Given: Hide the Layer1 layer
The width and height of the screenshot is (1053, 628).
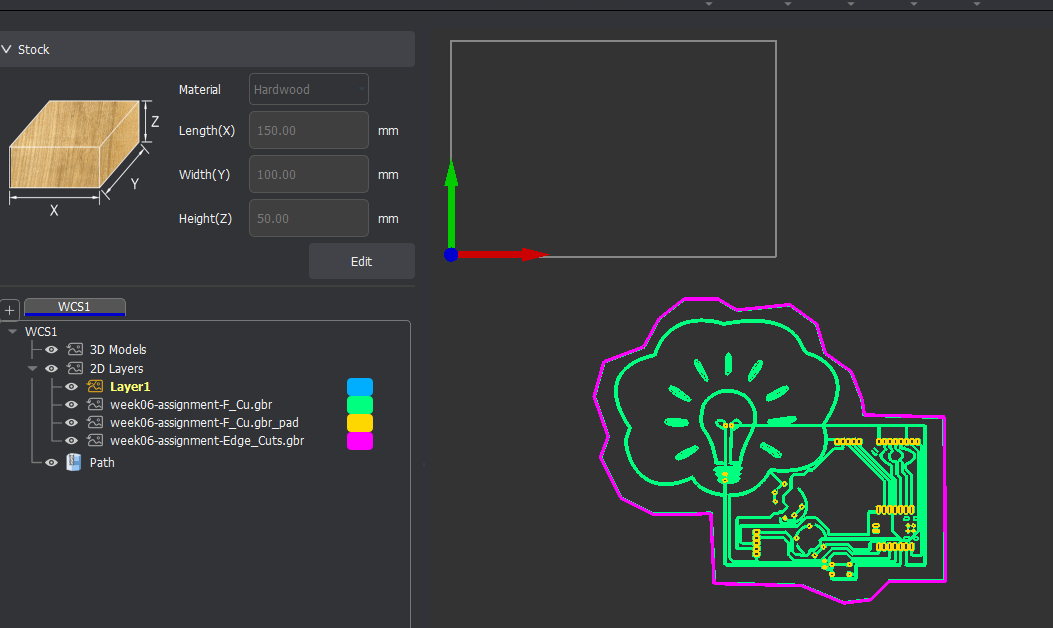Looking at the screenshot, I should (71, 386).
